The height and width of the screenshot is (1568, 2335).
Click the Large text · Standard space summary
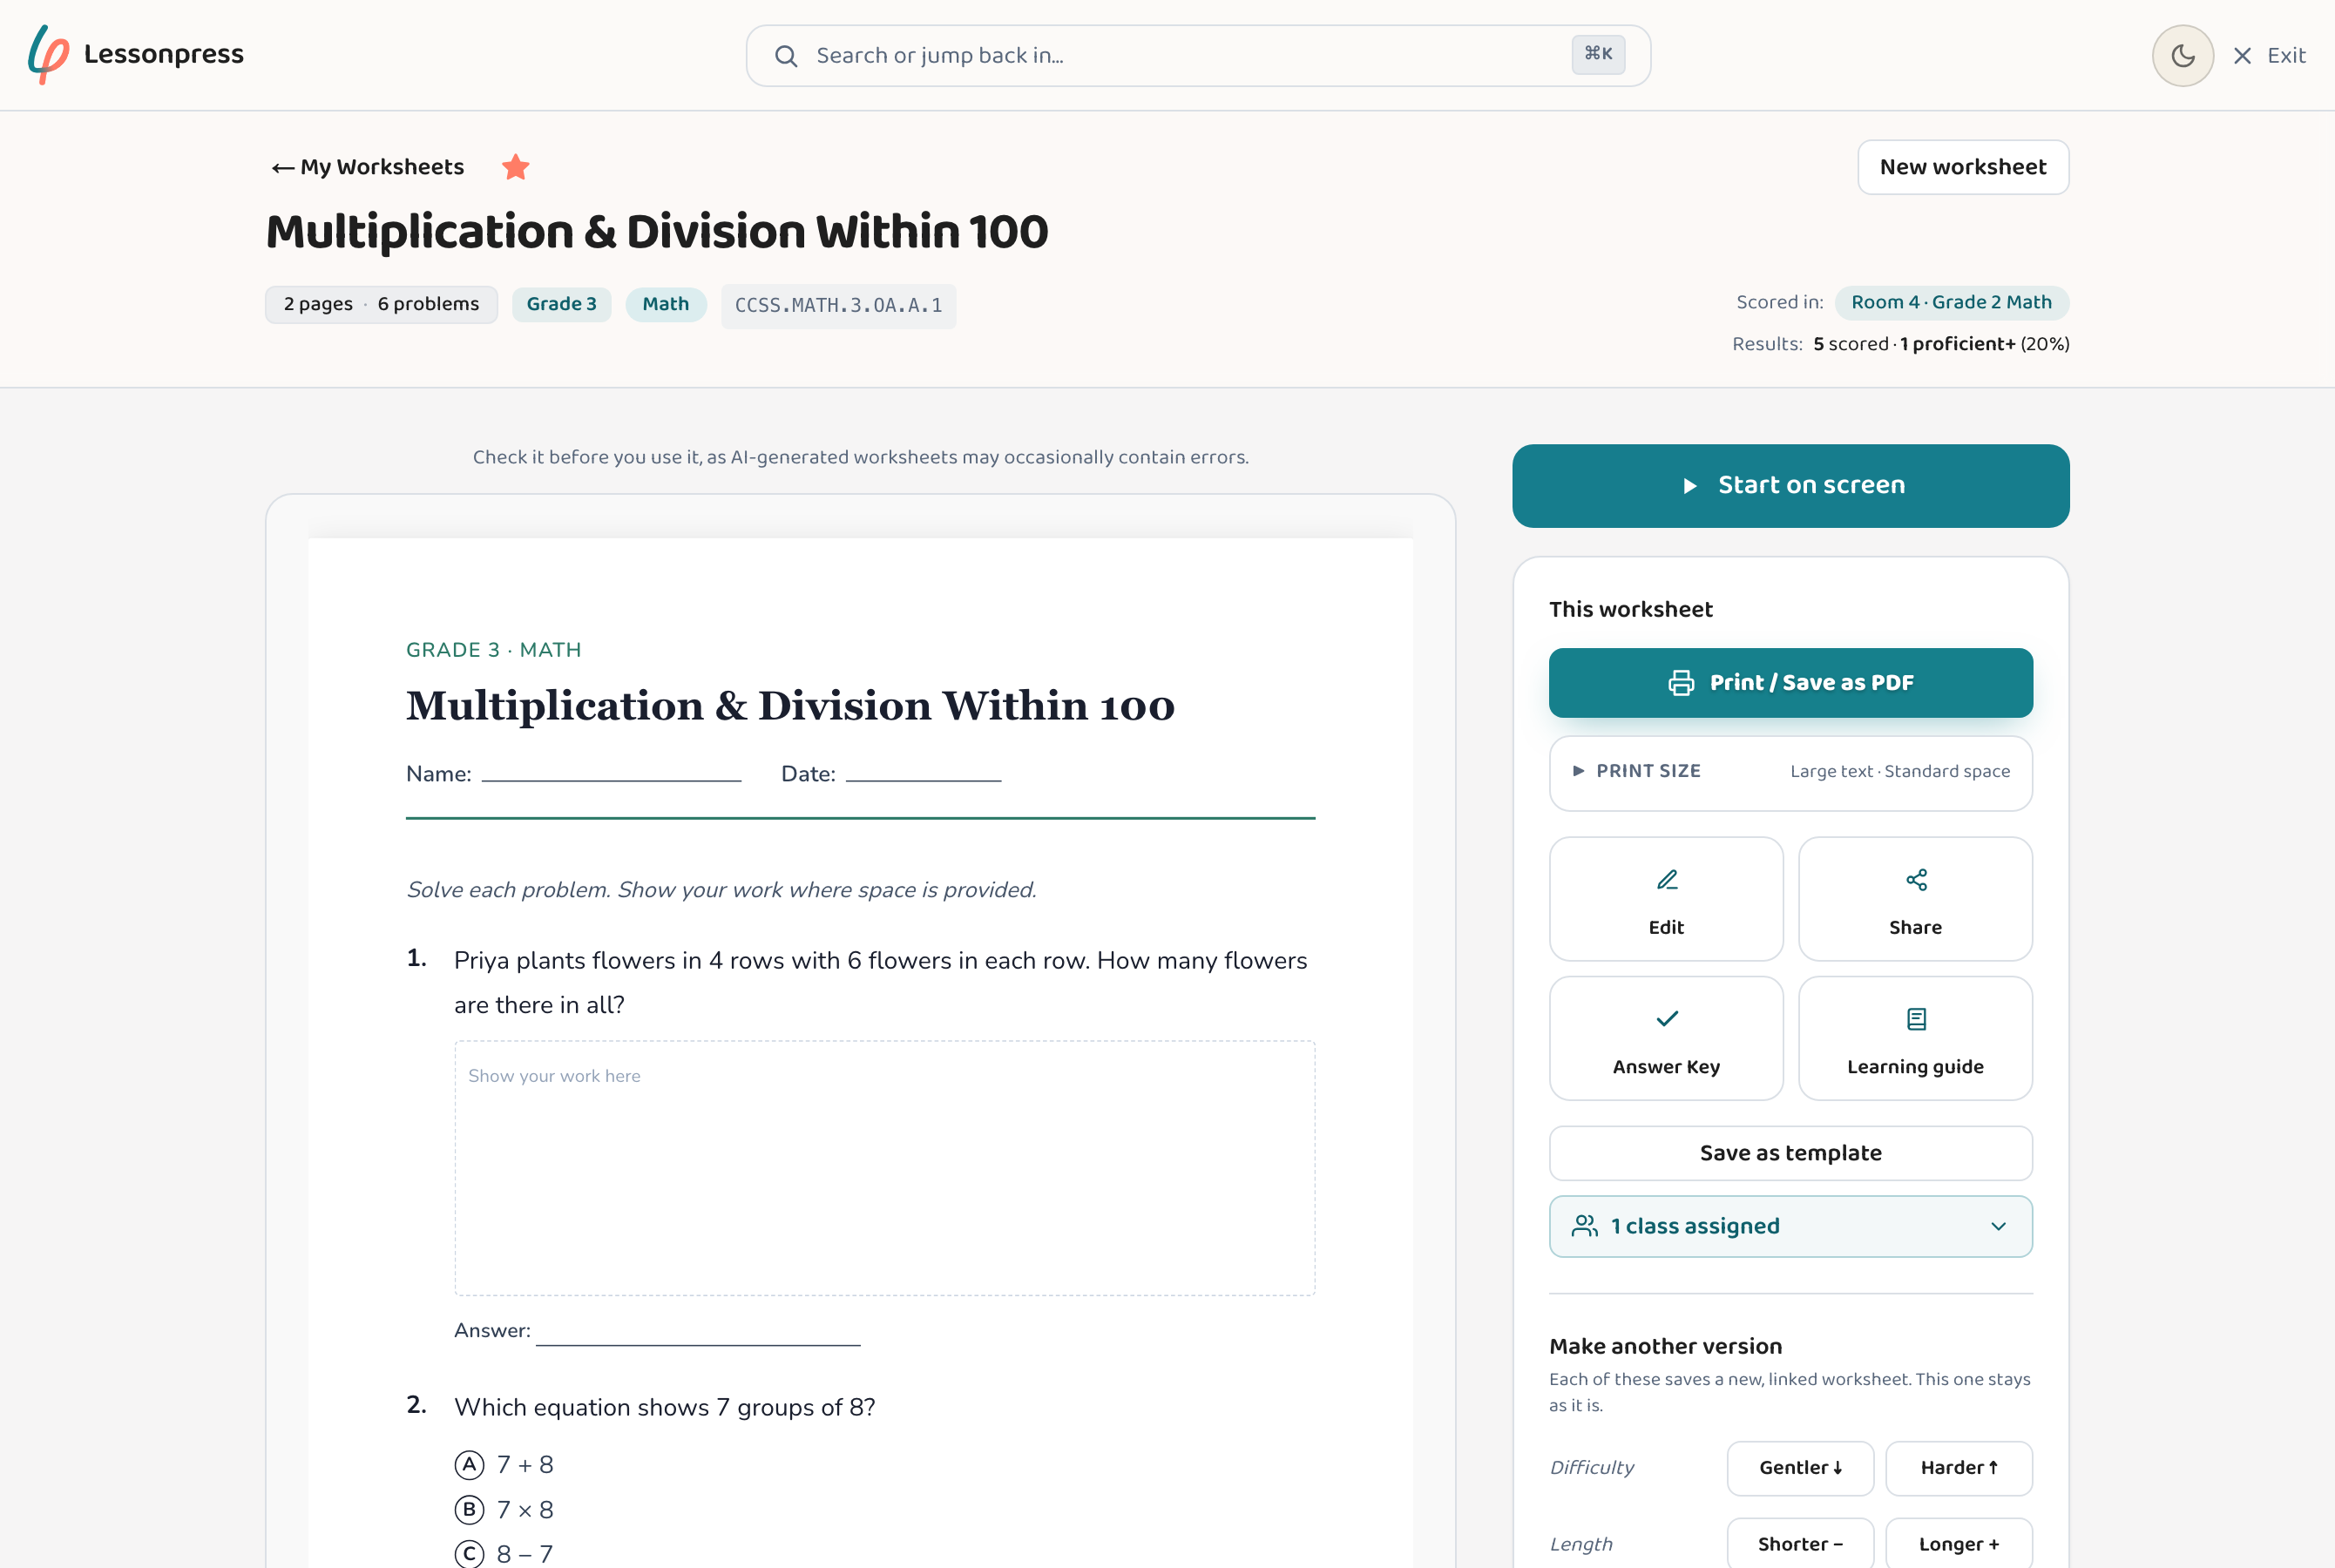click(1899, 772)
